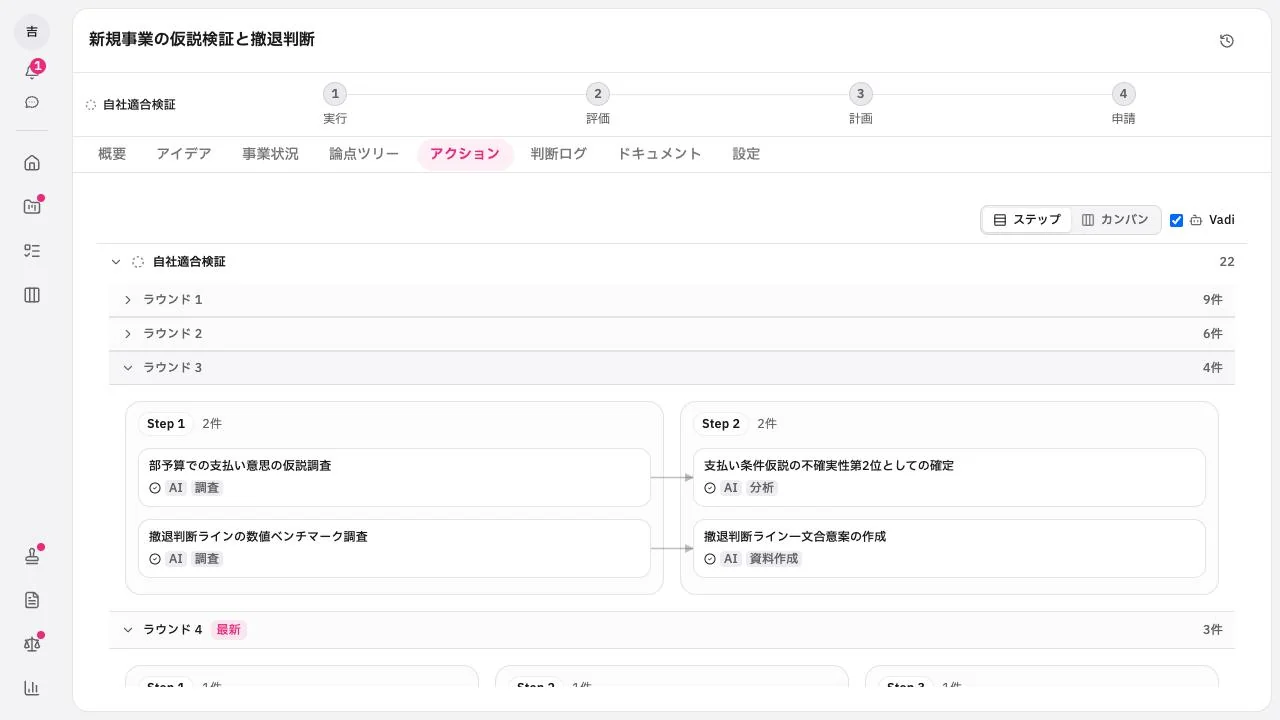Click the 資料作成 tag
The height and width of the screenshot is (720, 1280).
pos(774,559)
